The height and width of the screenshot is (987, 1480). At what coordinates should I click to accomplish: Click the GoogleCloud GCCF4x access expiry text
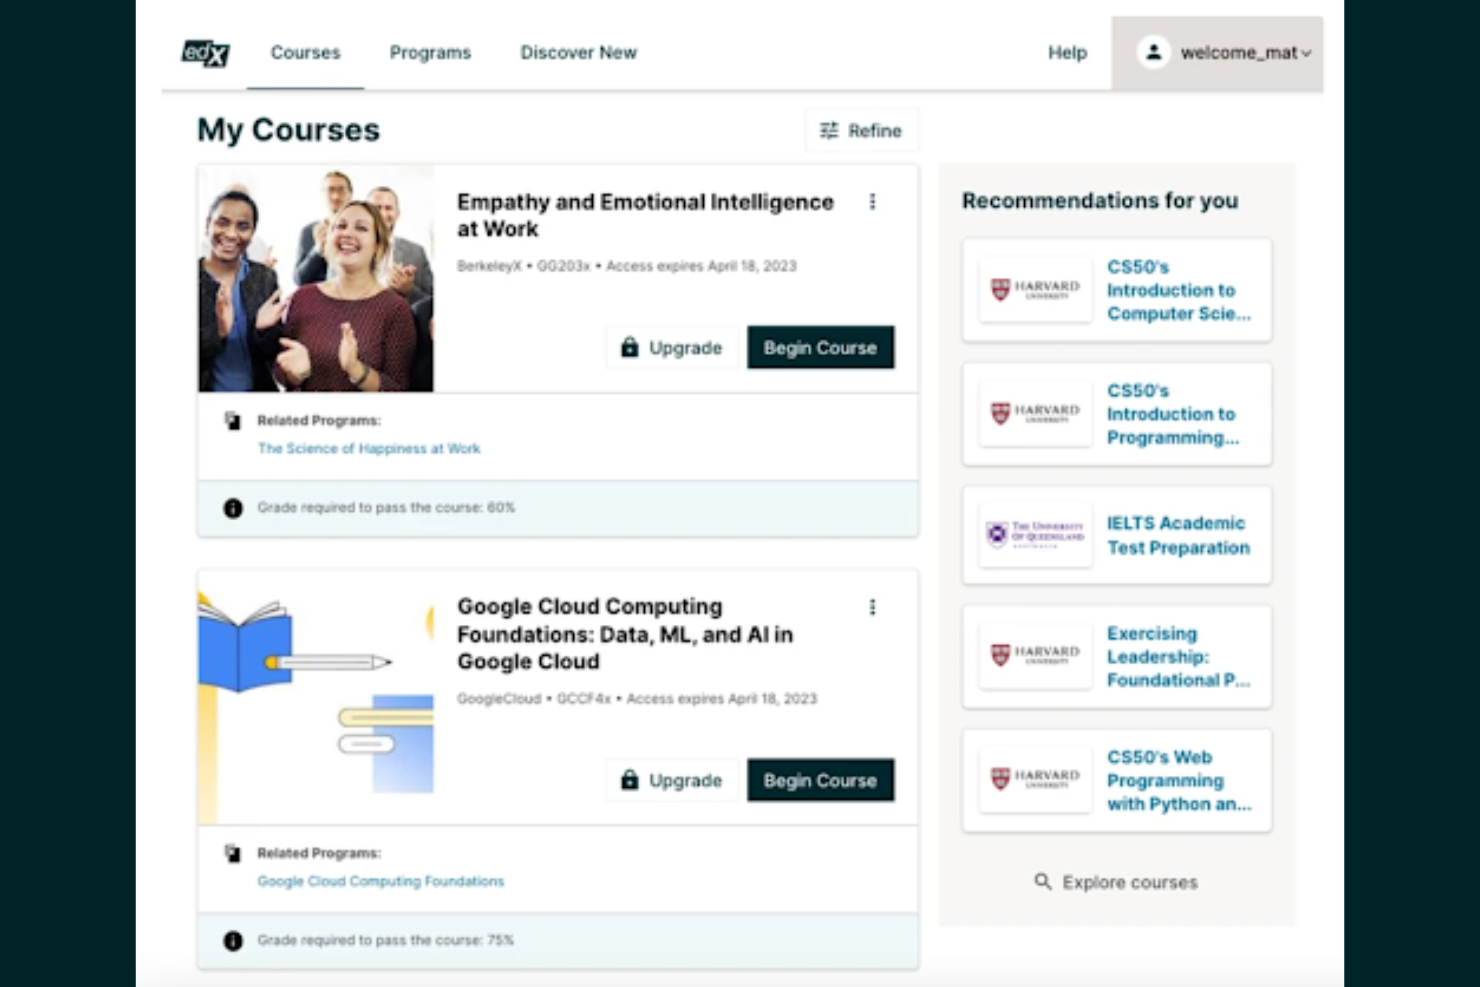coord(637,699)
